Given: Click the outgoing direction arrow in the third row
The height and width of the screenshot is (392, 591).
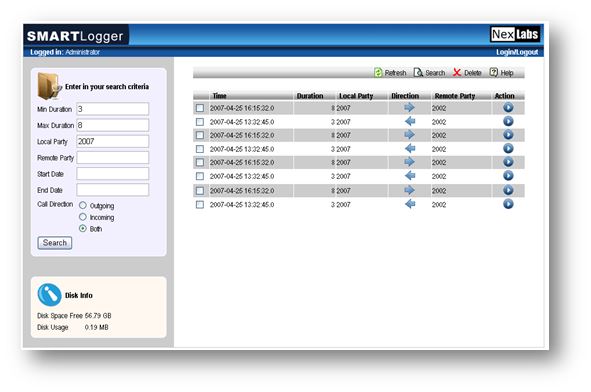Looking at the screenshot, I should (x=409, y=135).
